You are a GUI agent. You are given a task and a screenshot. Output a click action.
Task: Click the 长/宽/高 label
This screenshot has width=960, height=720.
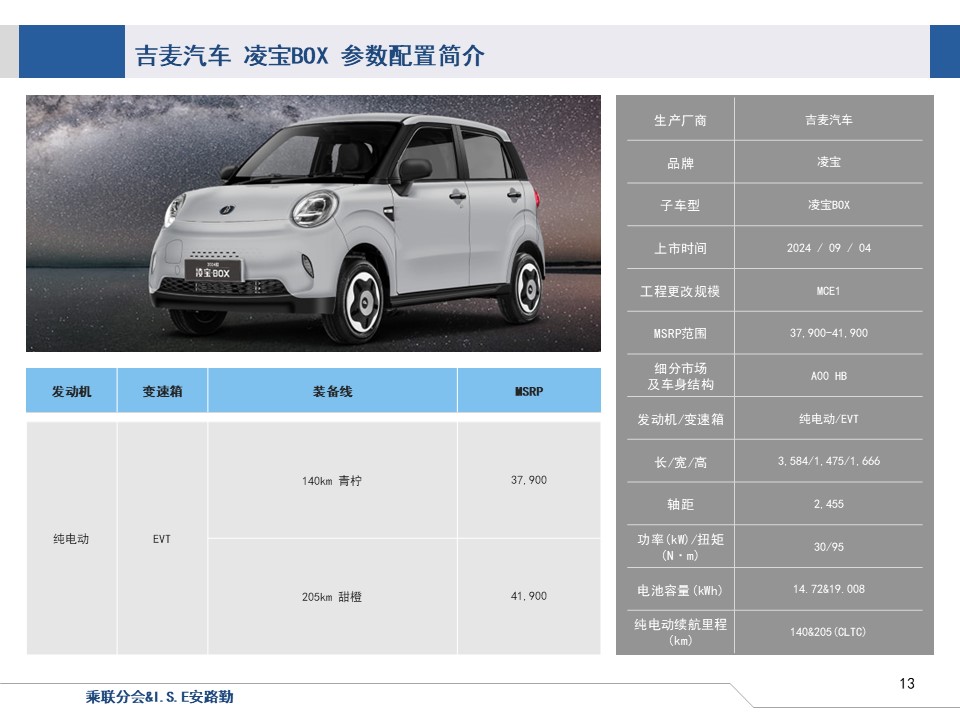680,462
